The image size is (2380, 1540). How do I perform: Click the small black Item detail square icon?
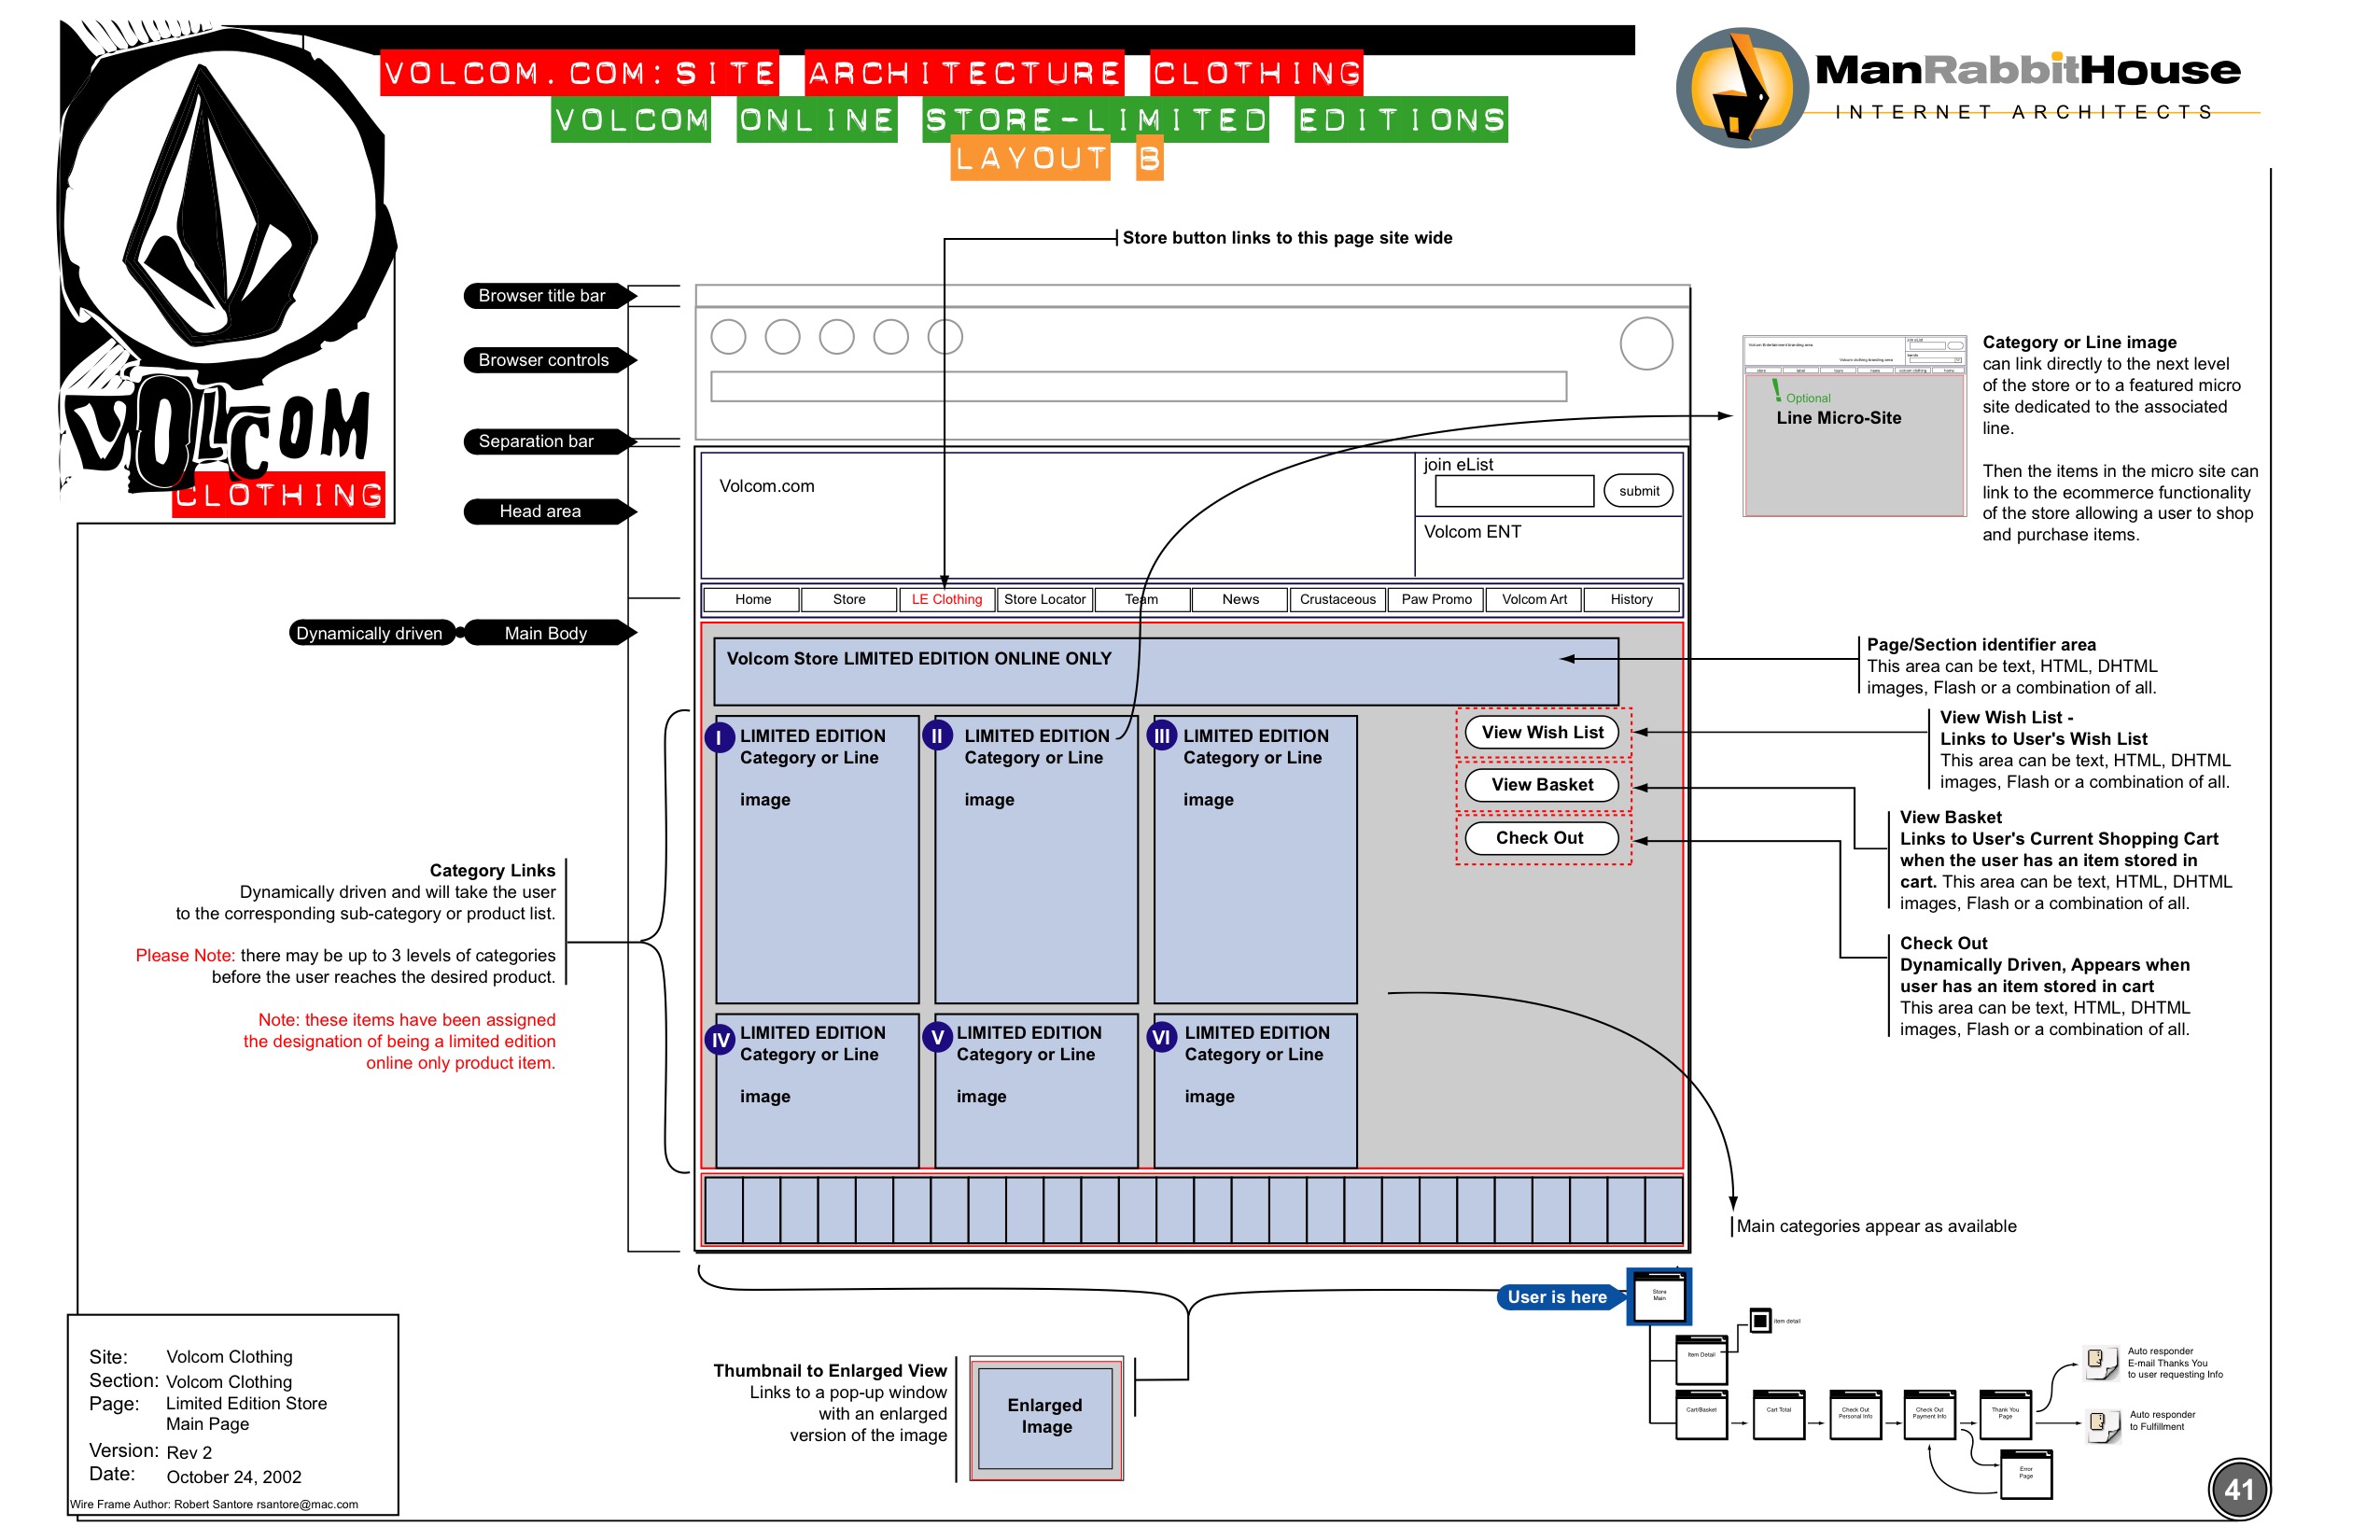coord(1760,1321)
